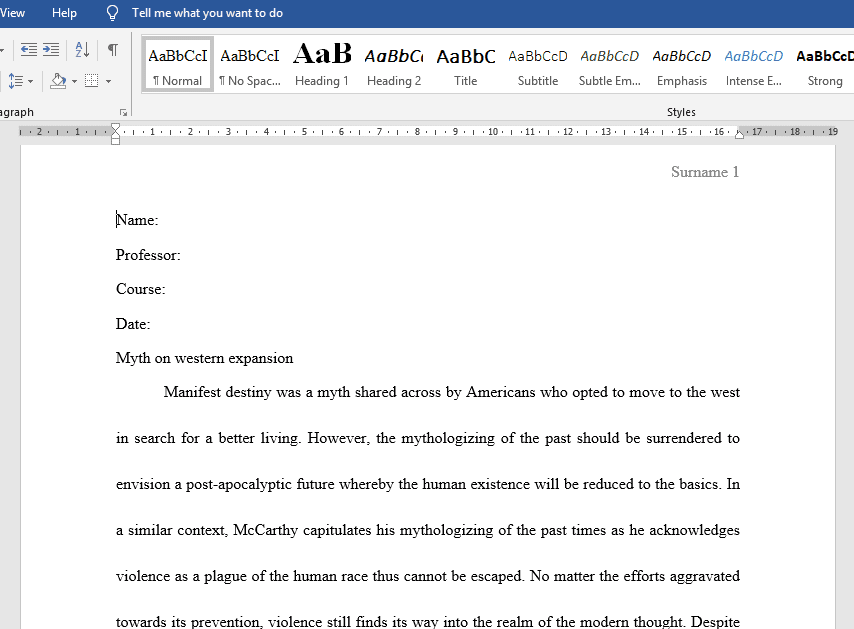Type in Tell me what you want to do
854x629 pixels.
pyautogui.click(x=207, y=13)
